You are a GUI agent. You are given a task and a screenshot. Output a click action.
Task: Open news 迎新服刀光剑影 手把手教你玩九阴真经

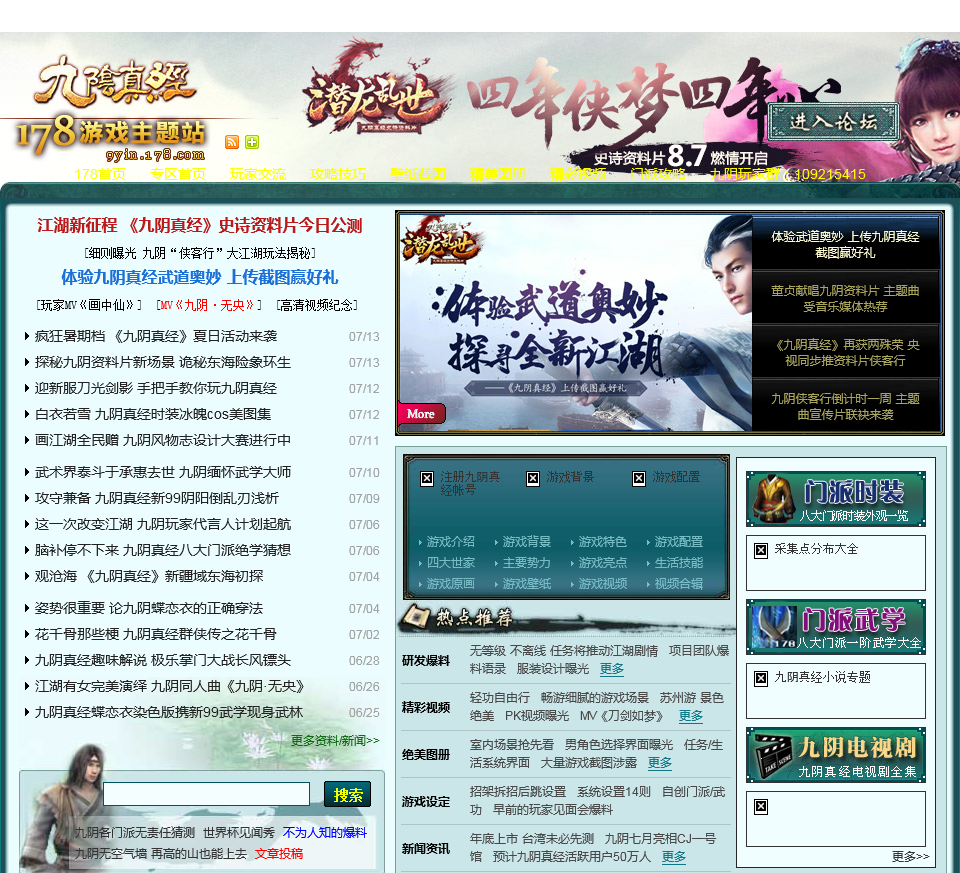156,388
